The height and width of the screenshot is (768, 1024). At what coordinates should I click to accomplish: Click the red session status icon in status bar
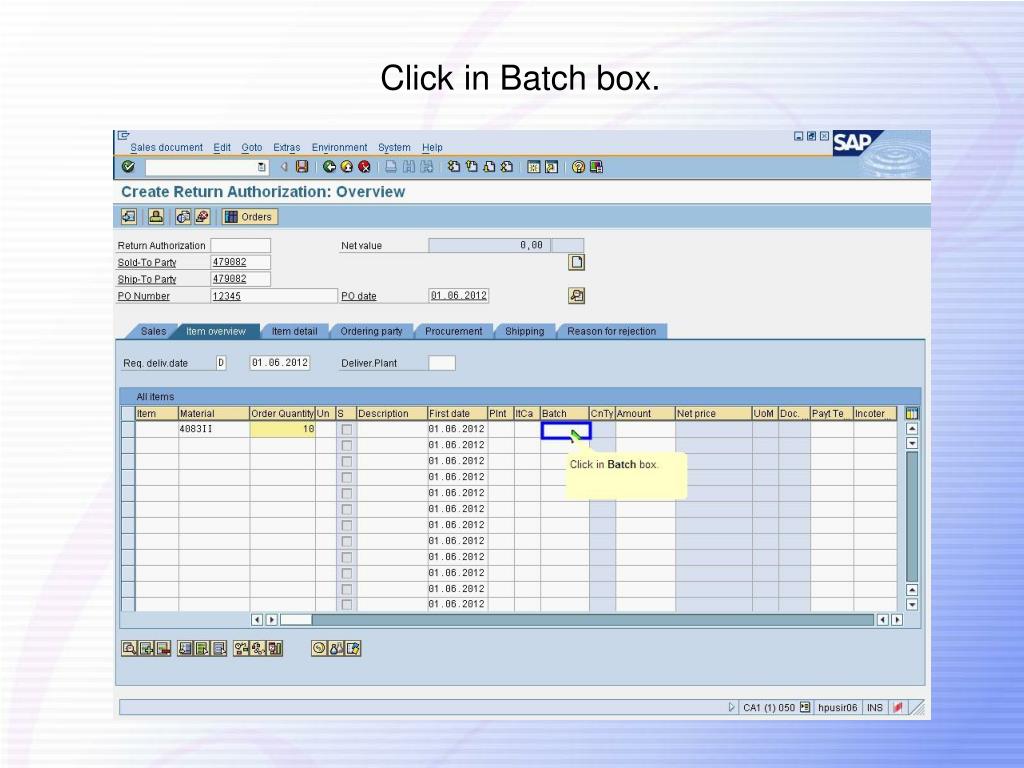[x=897, y=707]
